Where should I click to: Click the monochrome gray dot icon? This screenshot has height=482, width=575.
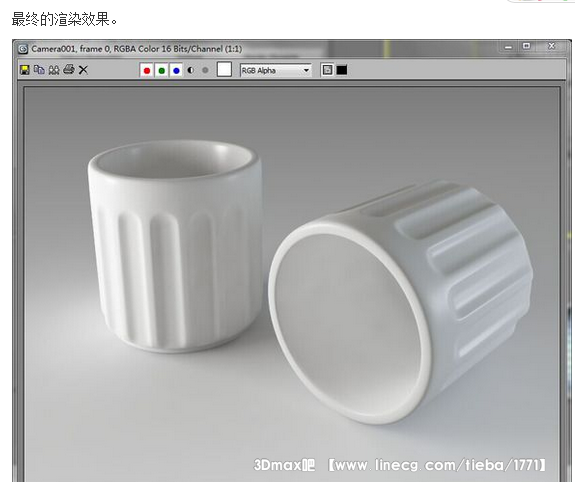click(205, 70)
